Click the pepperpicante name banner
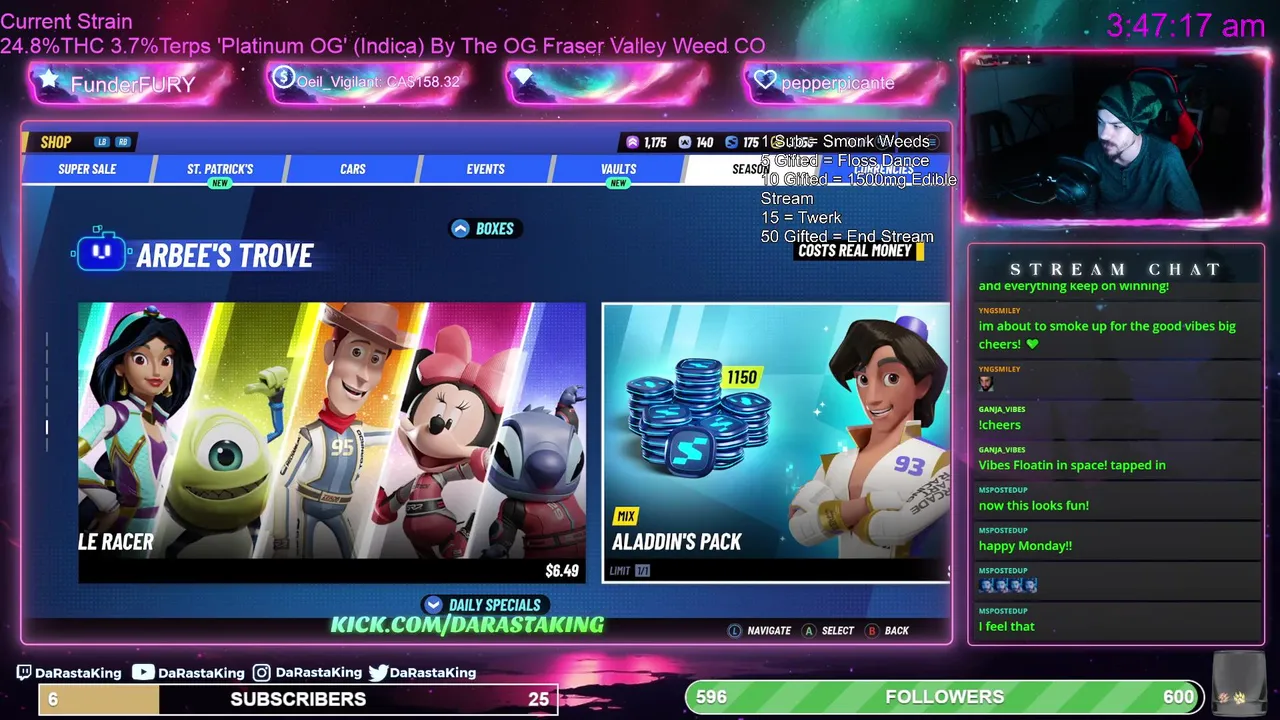This screenshot has height=720, width=1280. point(845,83)
